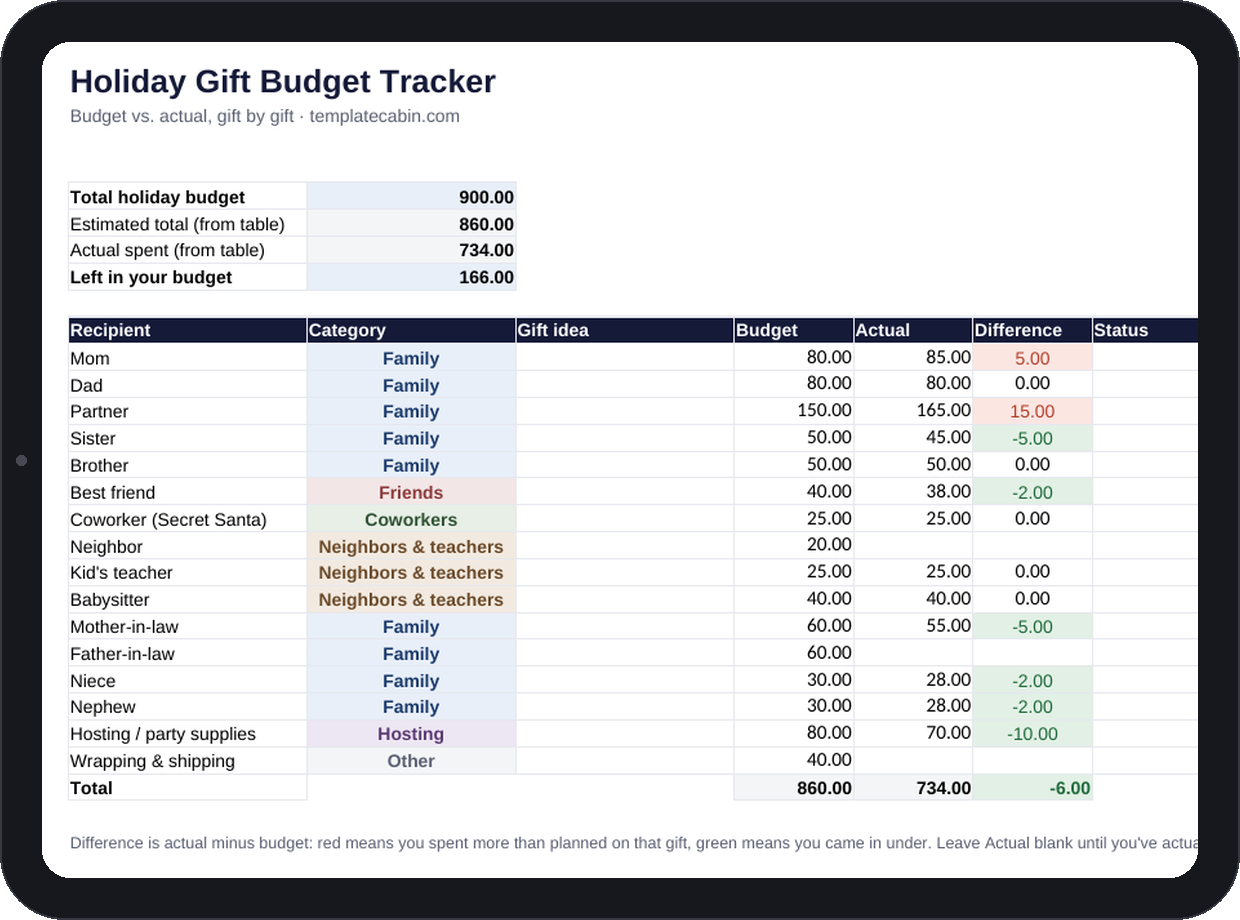Select the total actual 734.00 in table
This screenshot has width=1240, height=920.
click(913, 788)
